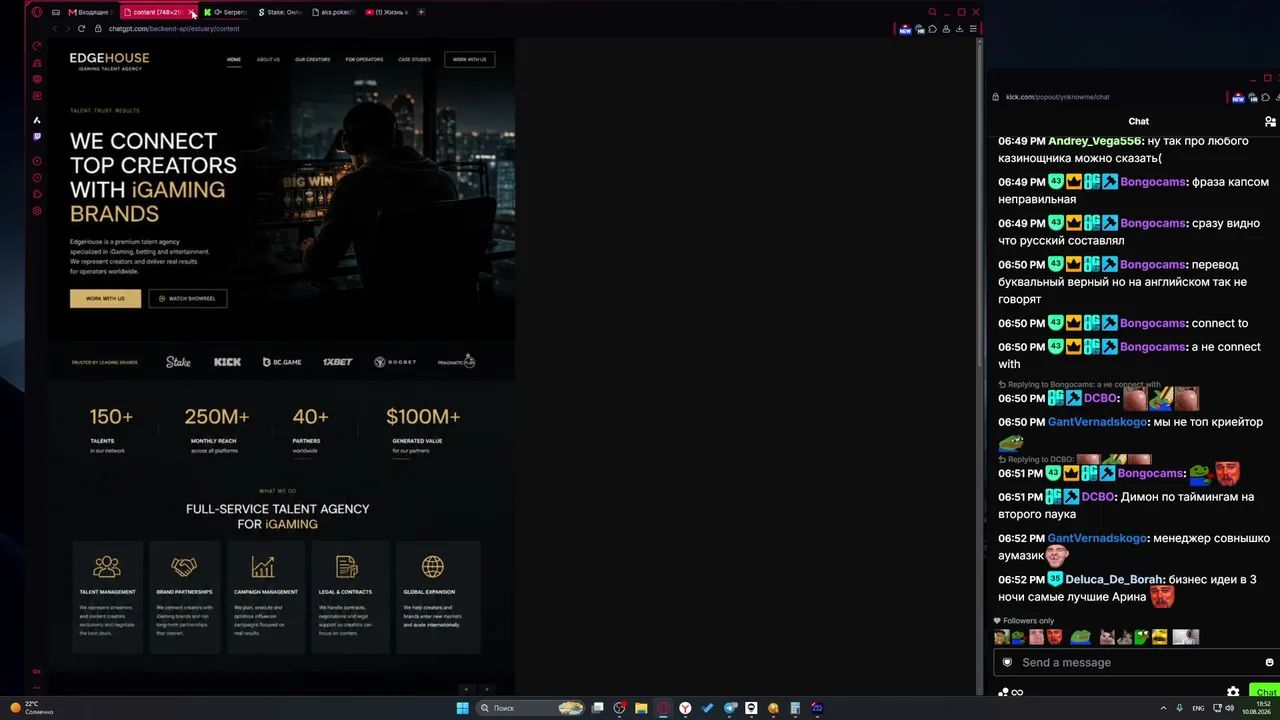Open the emote picker in chat input

tap(1269, 662)
